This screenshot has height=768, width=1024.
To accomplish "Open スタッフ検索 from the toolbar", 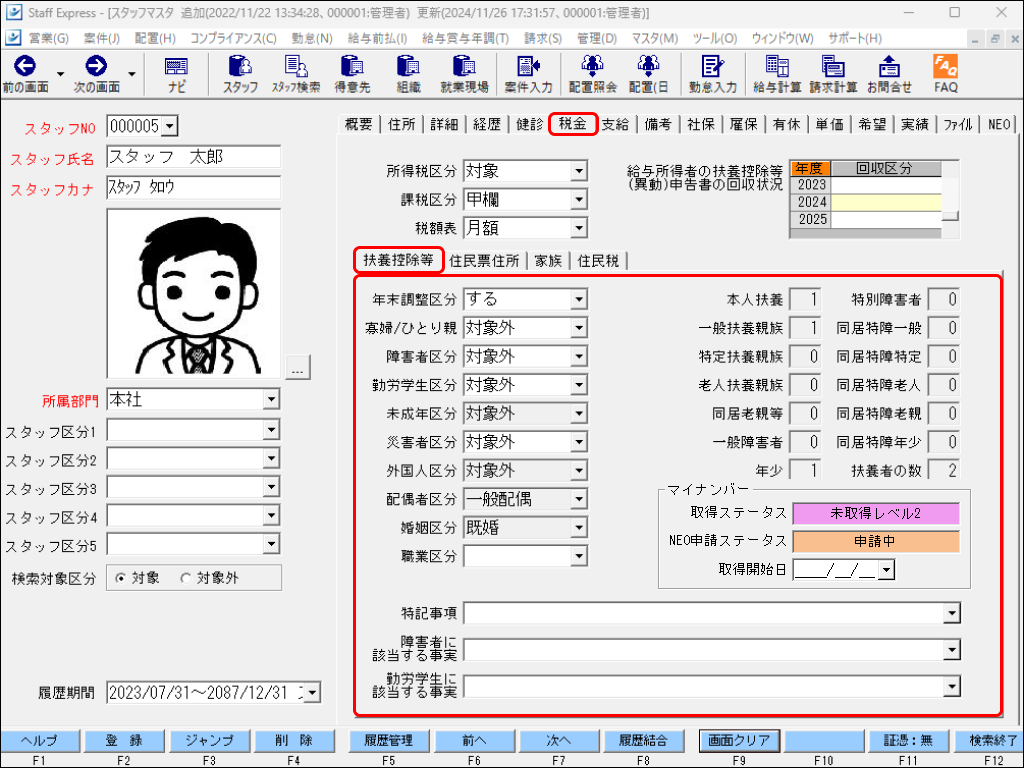I will 296,73.
